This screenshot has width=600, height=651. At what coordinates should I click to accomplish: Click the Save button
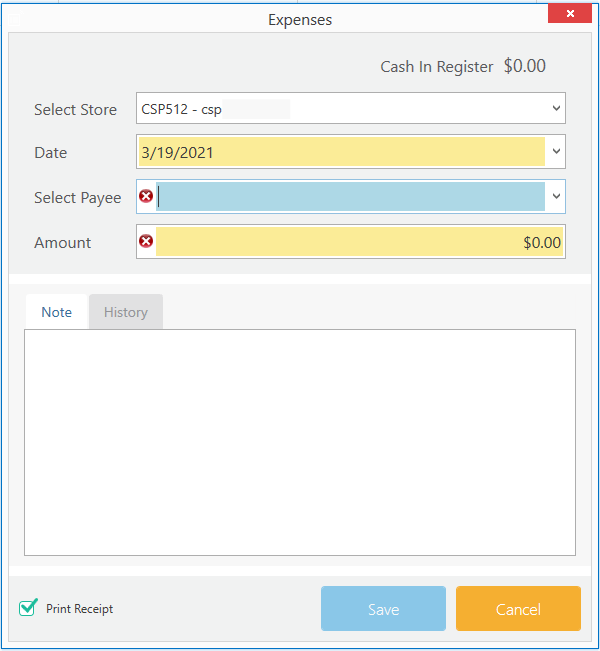tap(383, 609)
